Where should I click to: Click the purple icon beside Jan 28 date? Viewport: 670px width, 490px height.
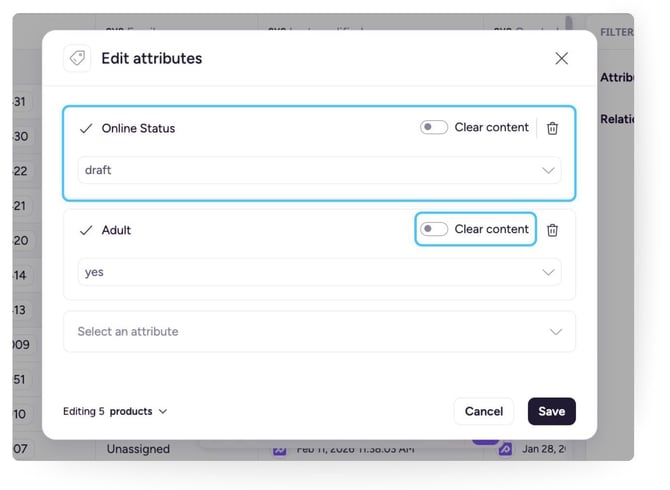[x=505, y=449]
